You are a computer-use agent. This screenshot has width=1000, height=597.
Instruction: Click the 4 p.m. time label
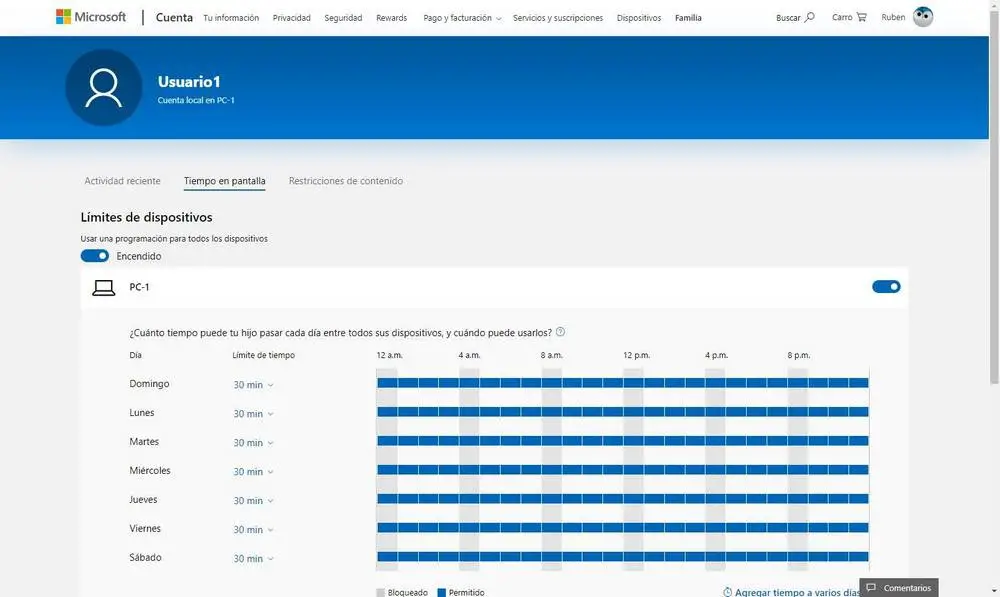tap(716, 355)
